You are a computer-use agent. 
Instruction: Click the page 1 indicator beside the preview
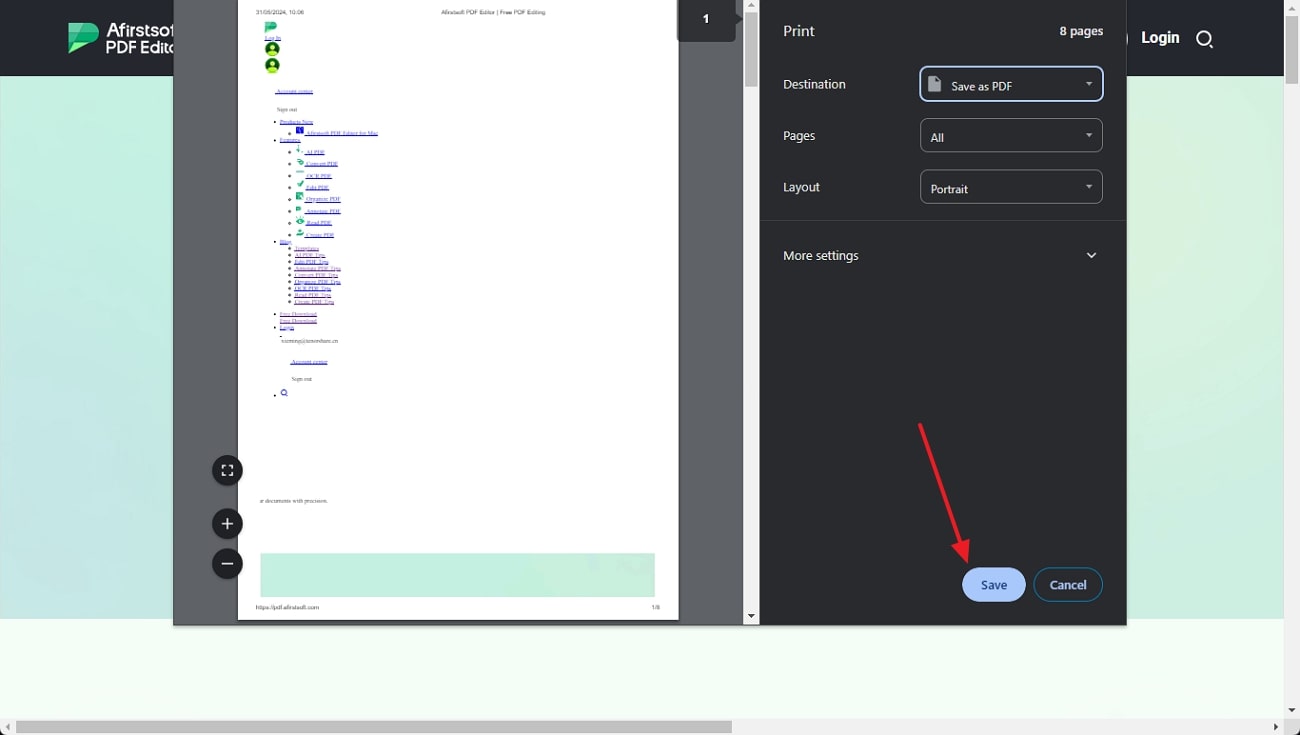[706, 19]
